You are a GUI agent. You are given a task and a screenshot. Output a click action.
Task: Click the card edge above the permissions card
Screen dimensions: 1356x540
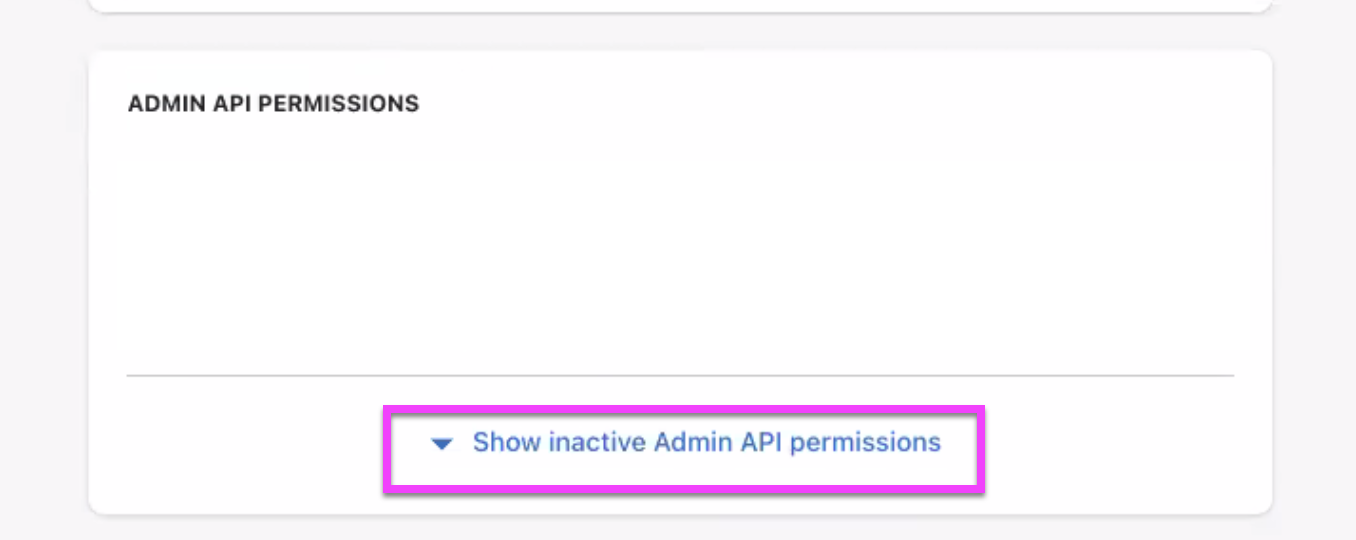(x=680, y=10)
